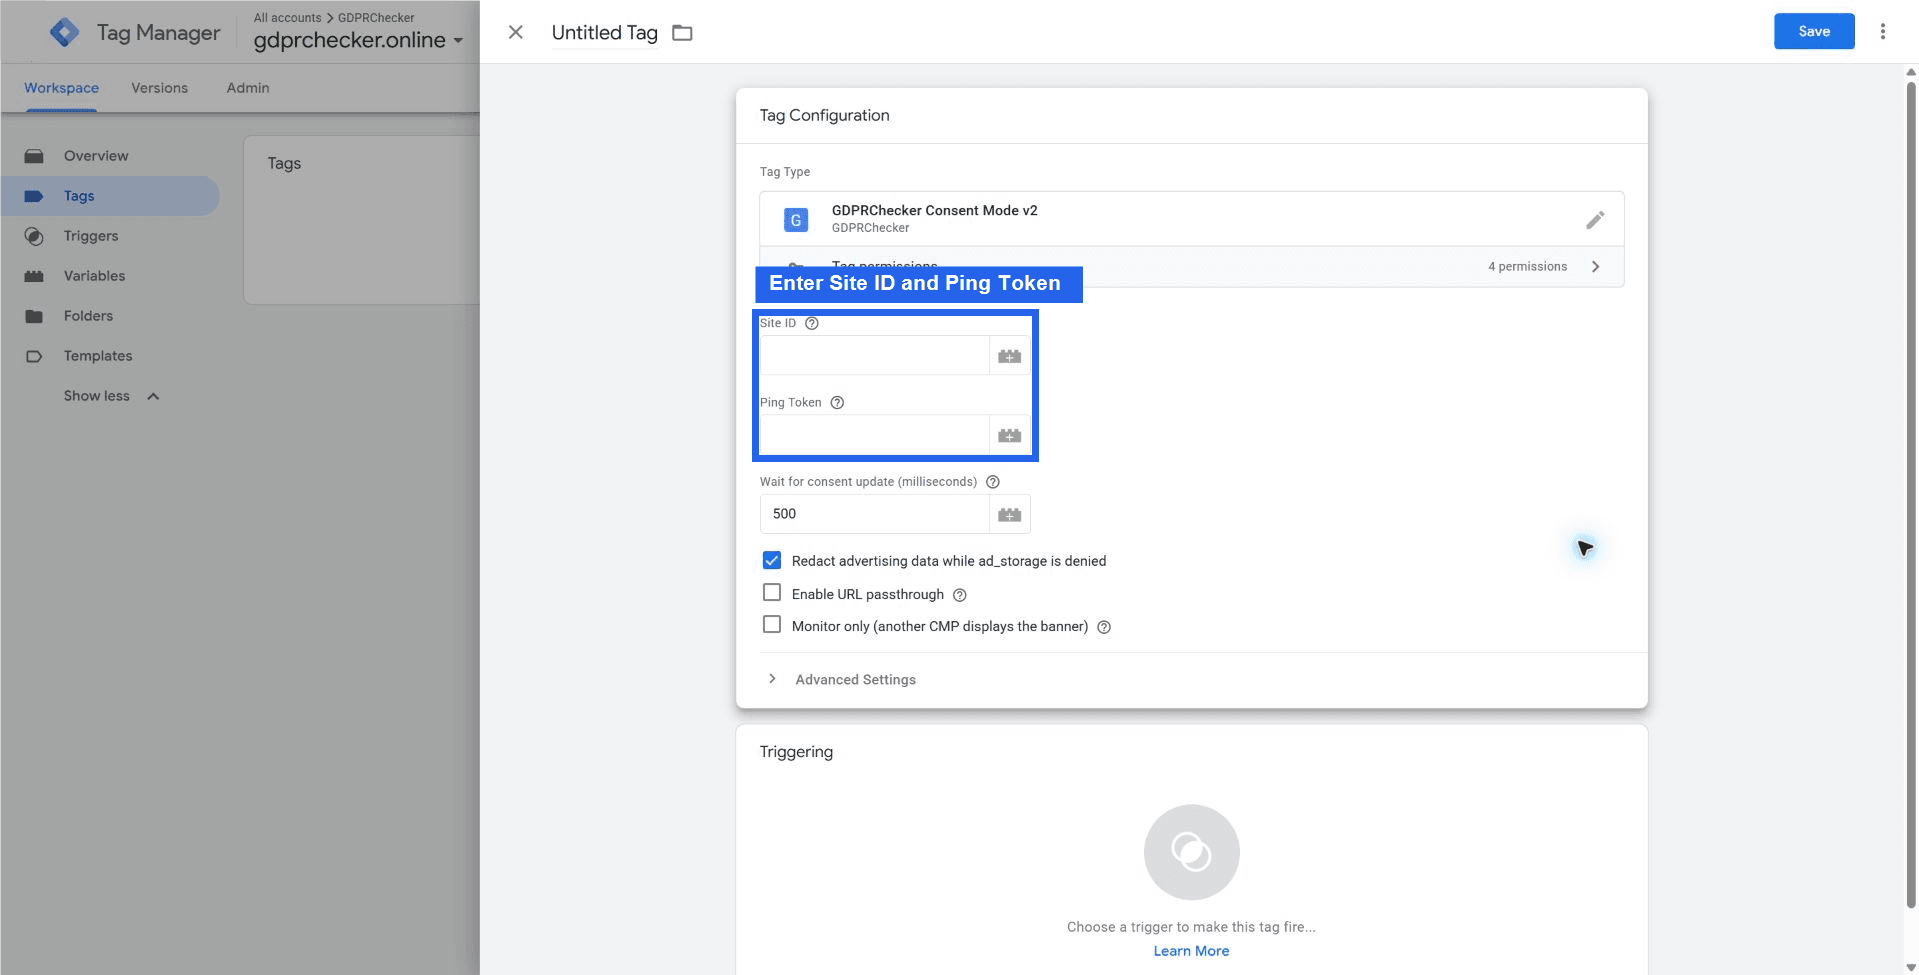1919x975 pixels.
Task: Click the Folders sidebar icon
Action: (34, 316)
